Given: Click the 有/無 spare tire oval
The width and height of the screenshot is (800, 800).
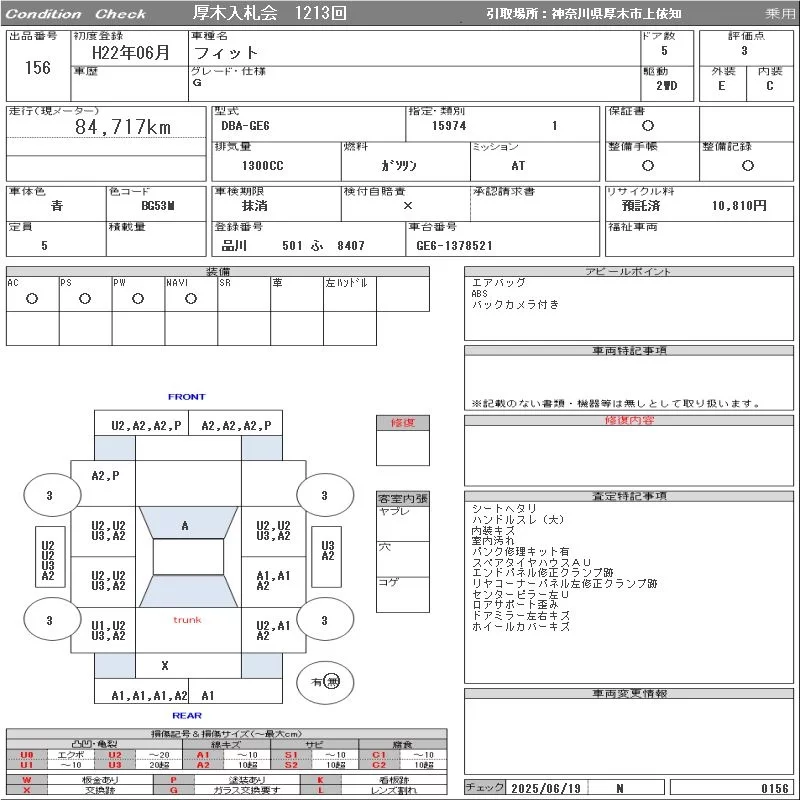Looking at the screenshot, I should tap(325, 682).
